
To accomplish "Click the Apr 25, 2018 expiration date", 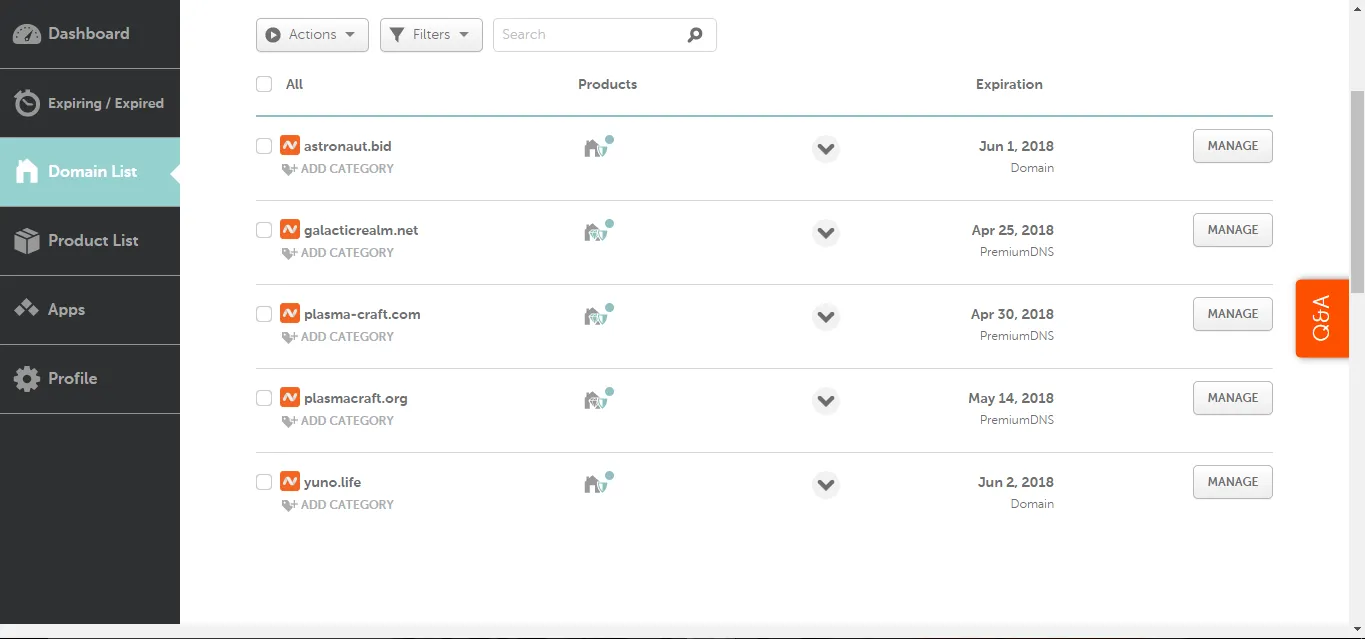I will point(1012,230).
